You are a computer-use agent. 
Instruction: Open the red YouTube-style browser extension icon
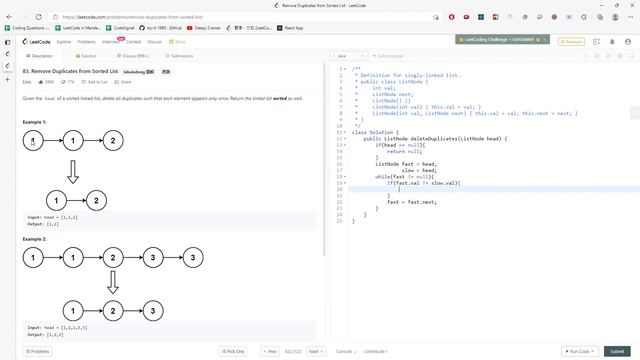click(466, 17)
